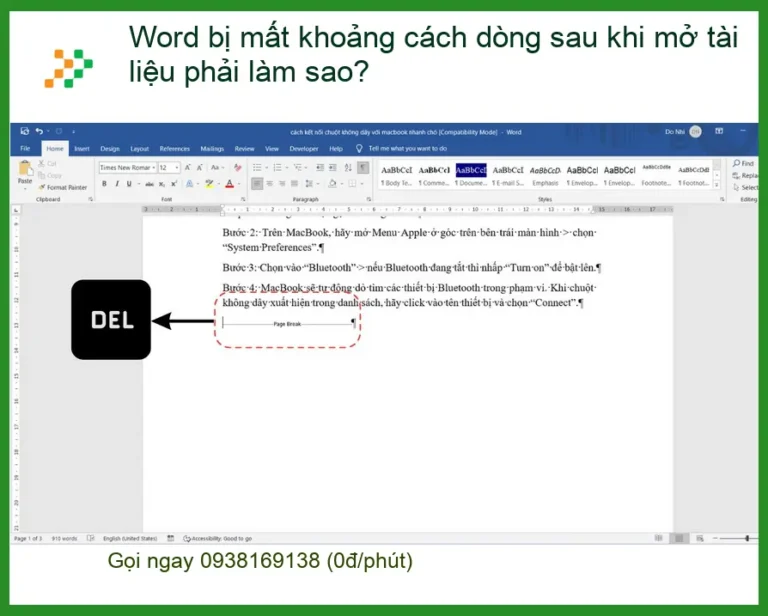
Task: Toggle Show/Hide paragraph marks button
Action: coord(363,168)
